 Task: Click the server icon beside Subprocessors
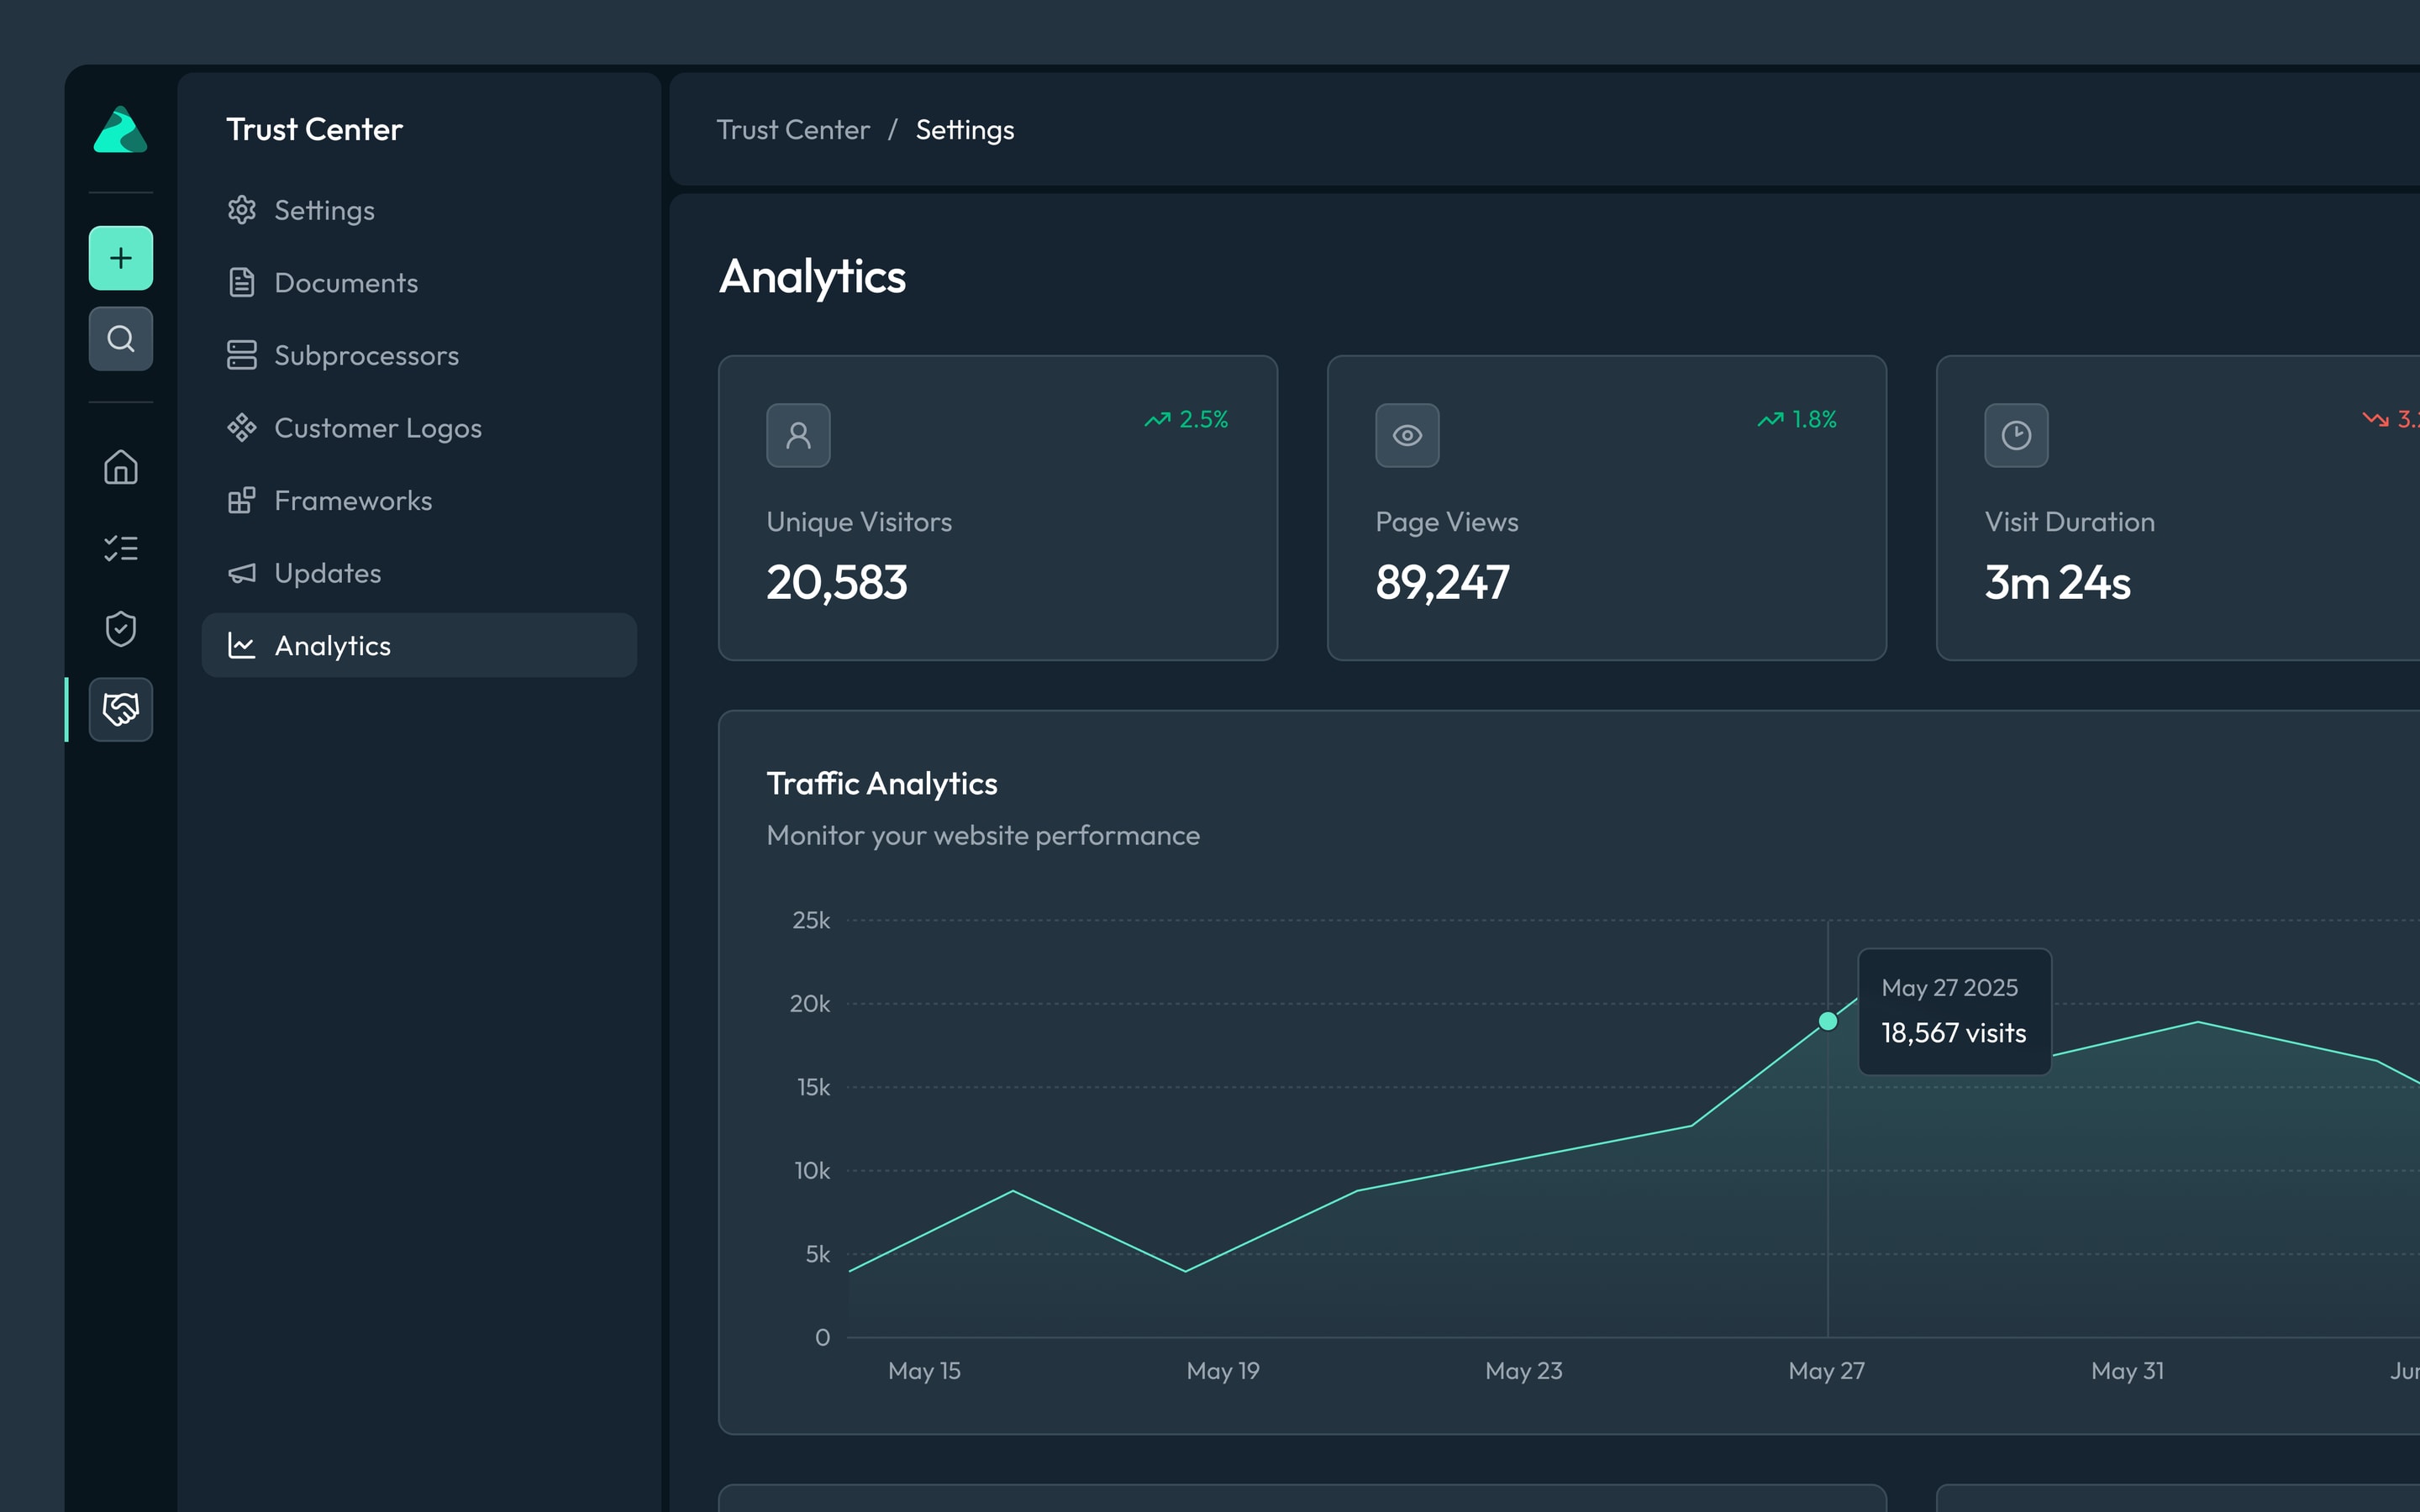click(242, 355)
